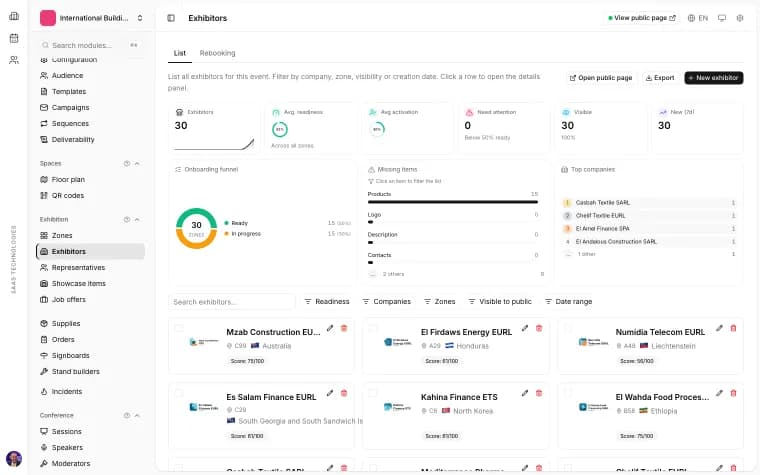
Task: Click the Export button
Action: [x=660, y=78]
